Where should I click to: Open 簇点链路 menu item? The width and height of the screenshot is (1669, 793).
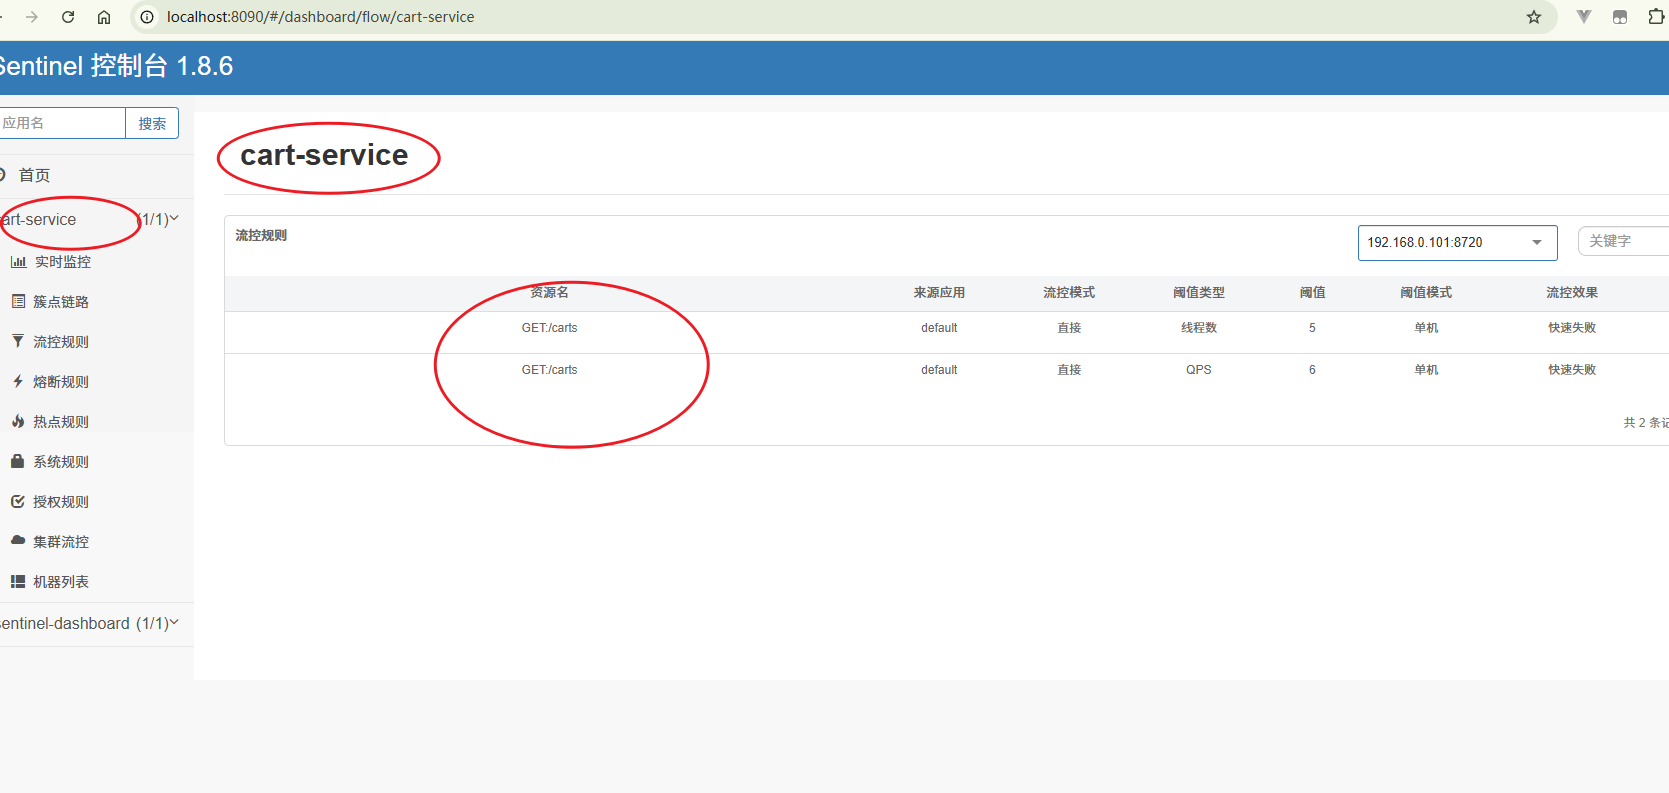click(x=61, y=302)
